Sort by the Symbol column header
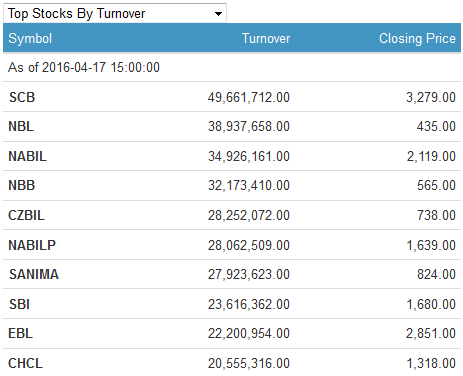This screenshot has width=463, height=376. tap(30, 38)
